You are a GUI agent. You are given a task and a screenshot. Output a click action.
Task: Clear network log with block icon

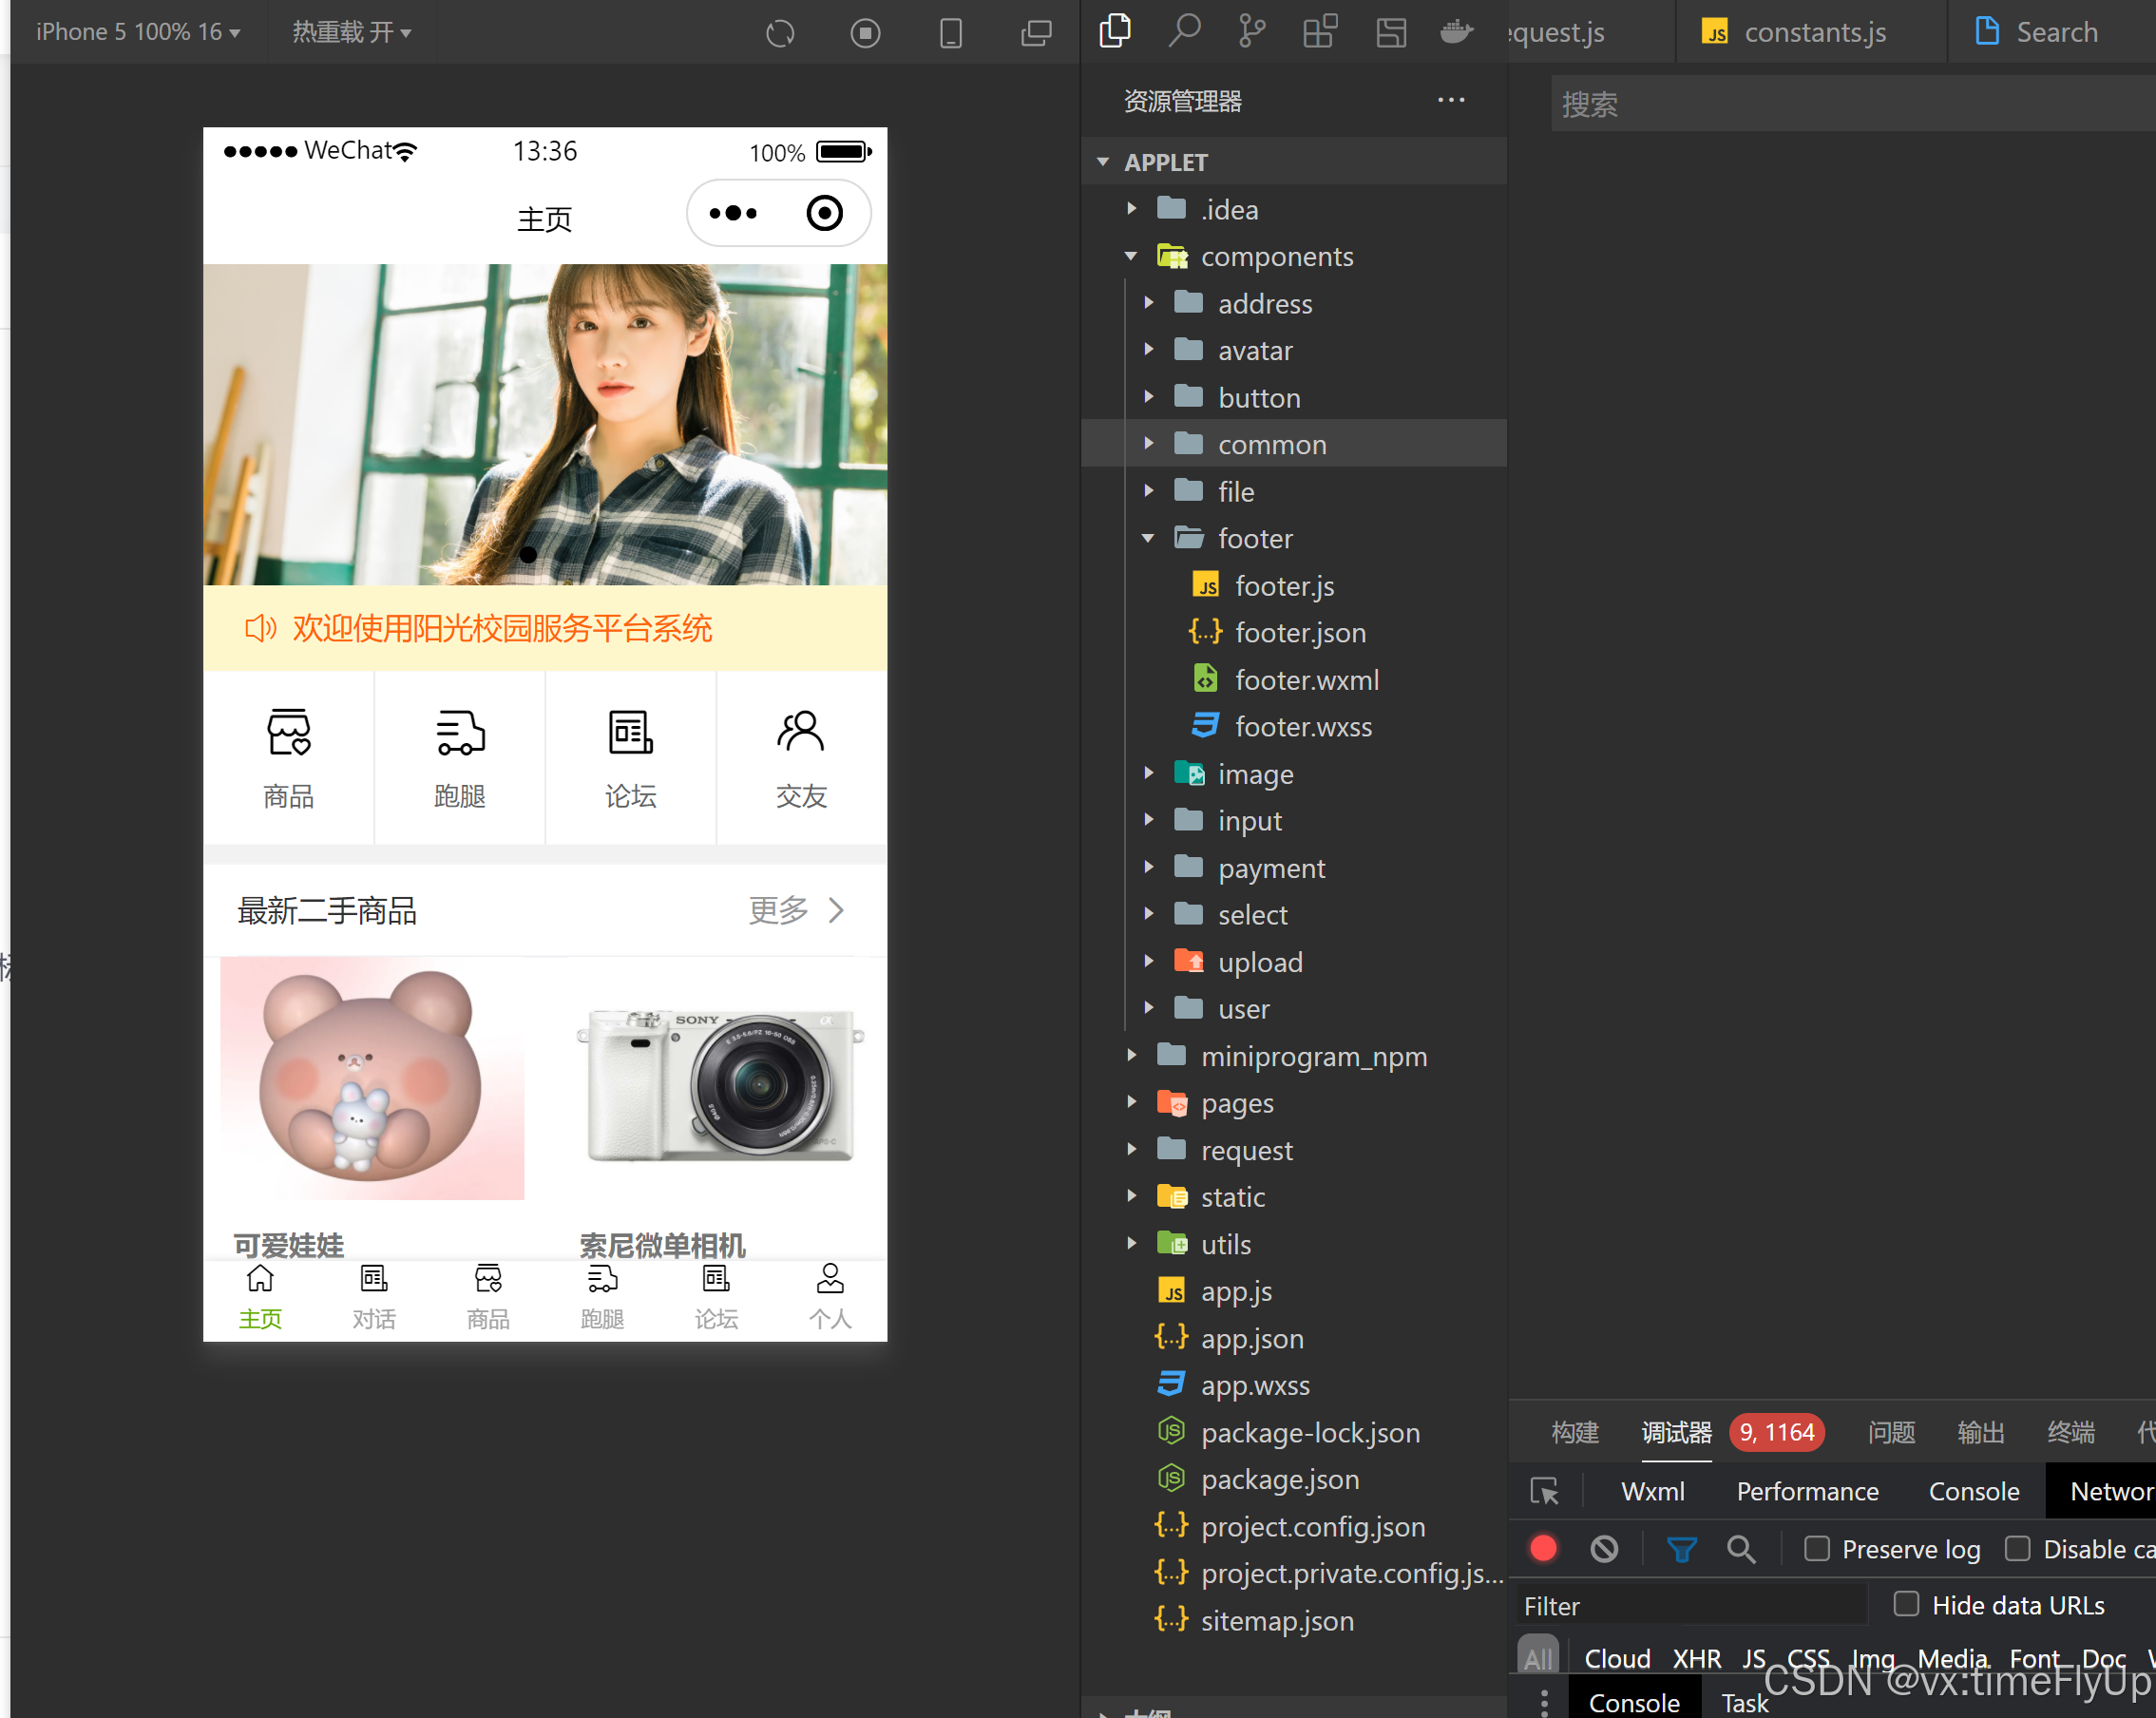[x=1604, y=1549]
